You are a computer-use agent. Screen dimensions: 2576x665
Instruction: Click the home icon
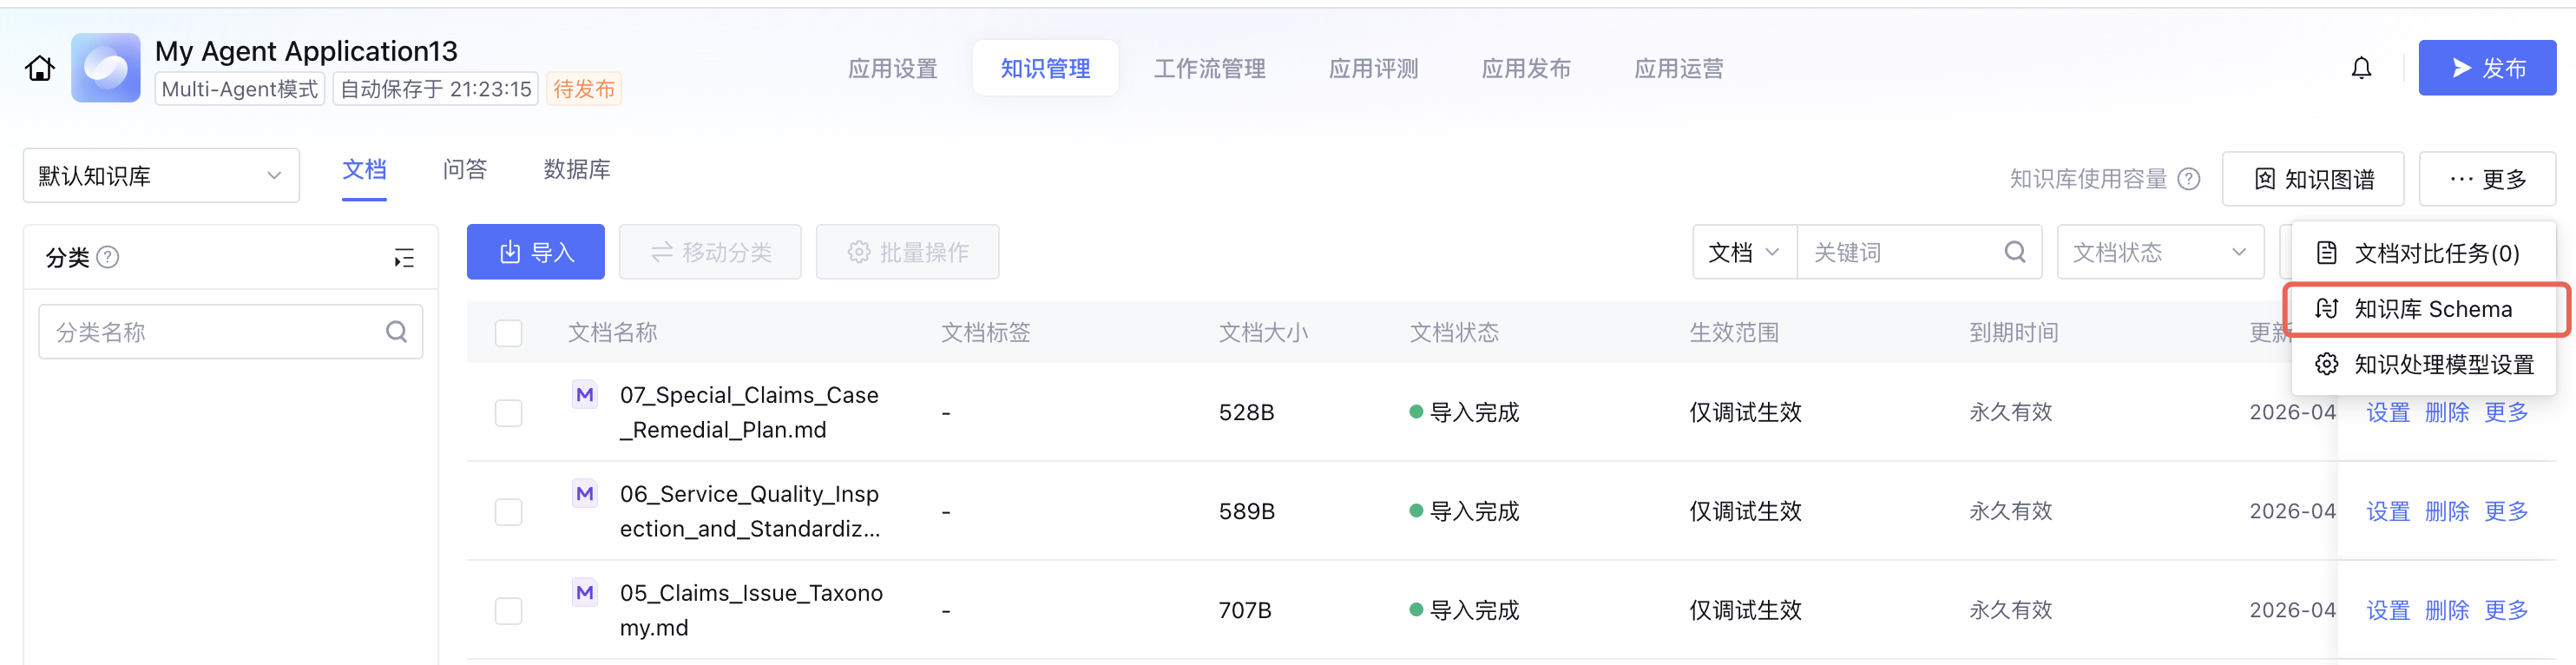tap(40, 68)
